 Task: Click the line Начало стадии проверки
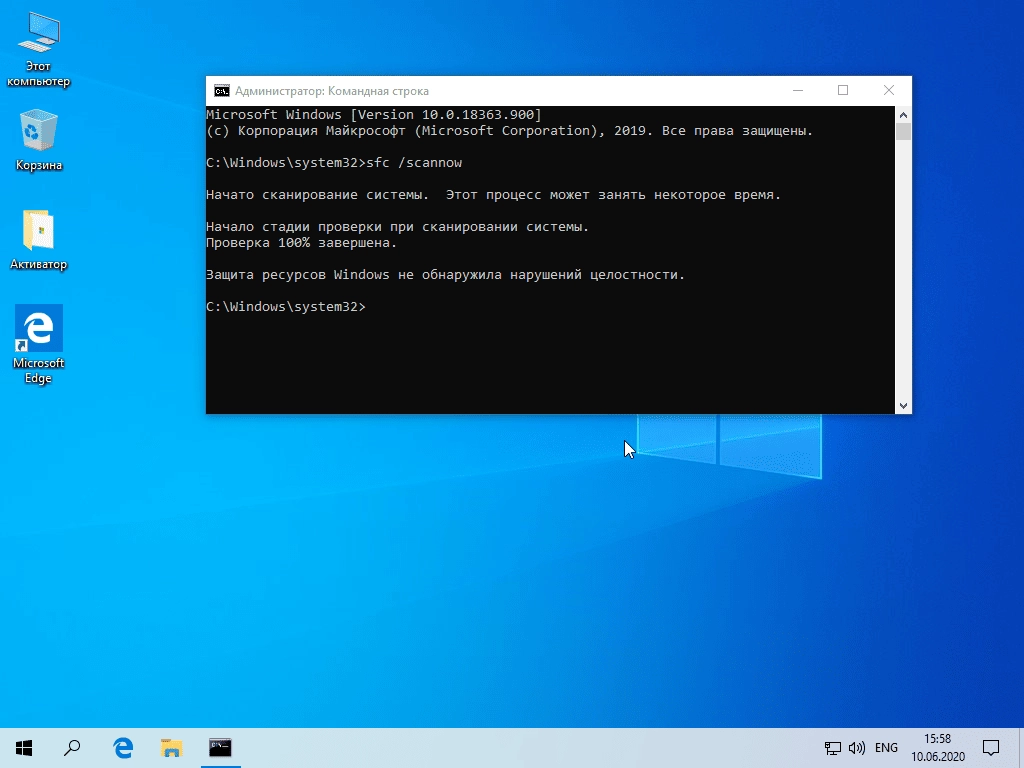coord(397,227)
